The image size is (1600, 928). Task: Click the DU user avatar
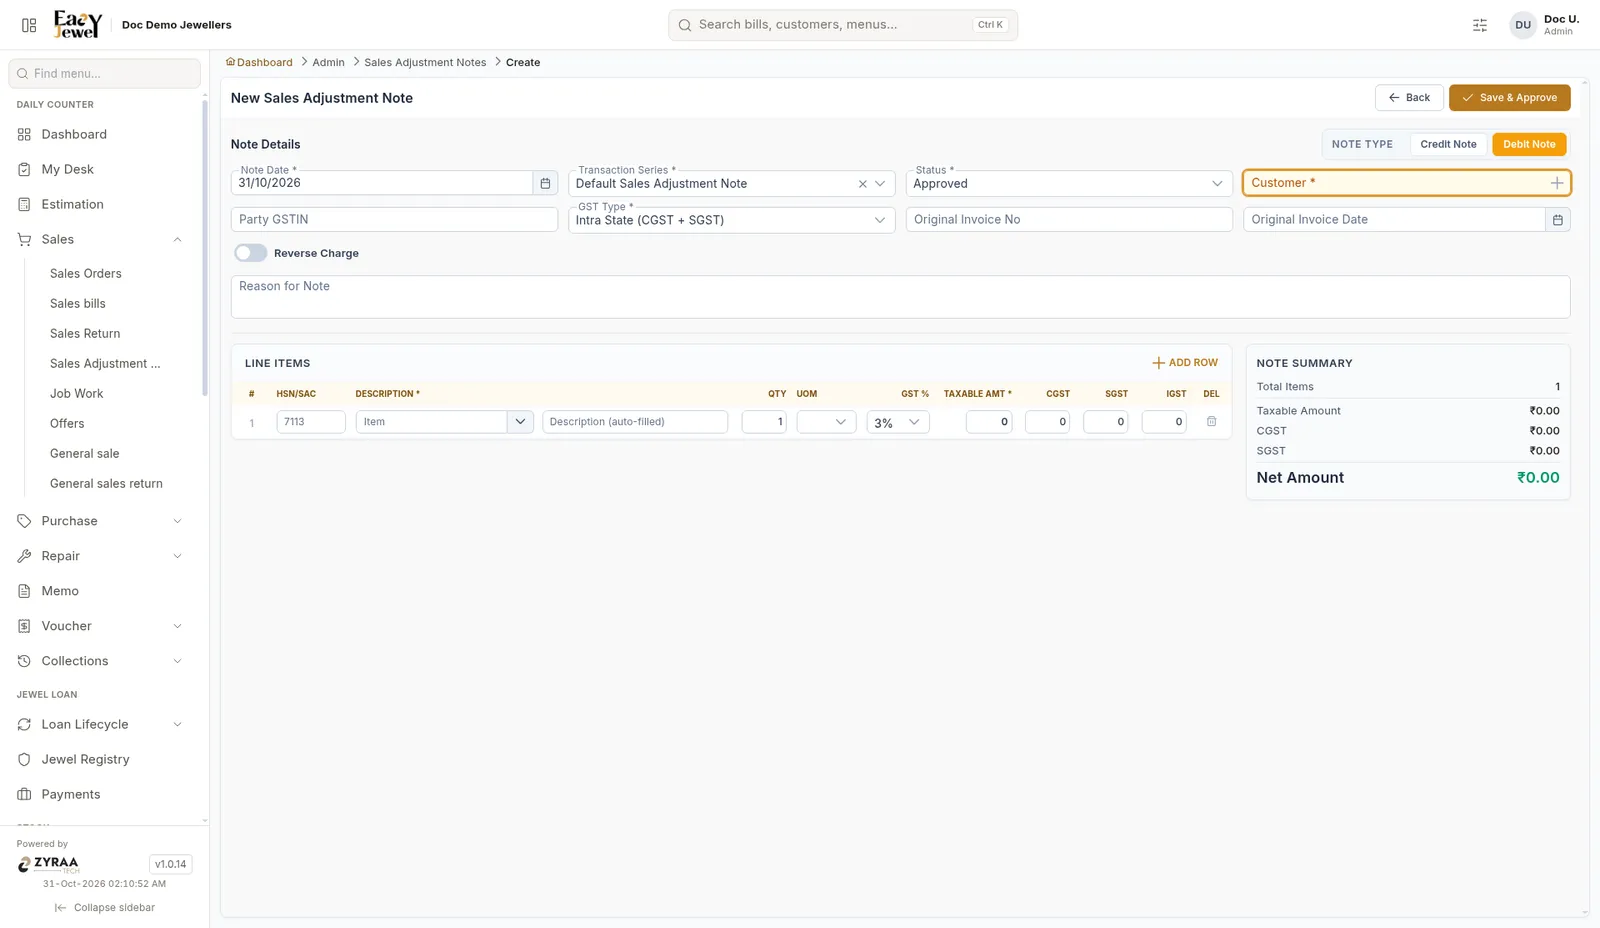1523,25
